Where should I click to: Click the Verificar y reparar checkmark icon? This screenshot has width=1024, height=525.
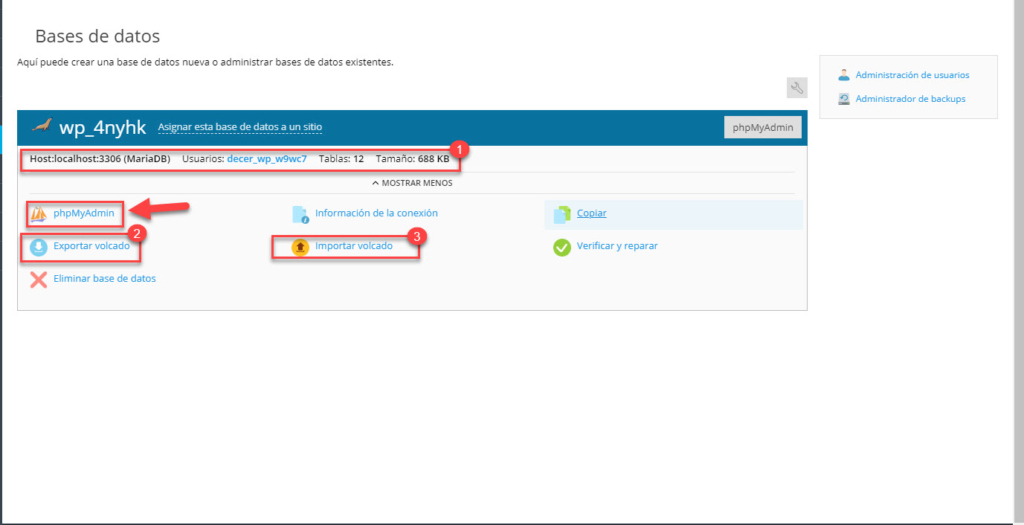pyautogui.click(x=562, y=247)
